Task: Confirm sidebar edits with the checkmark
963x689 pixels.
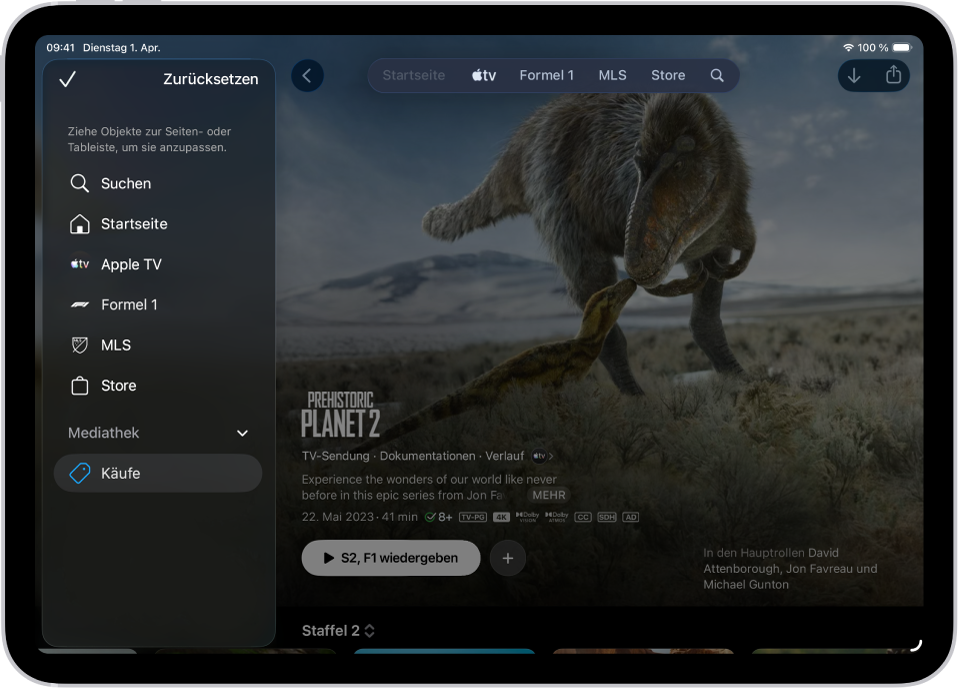Action: pyautogui.click(x=68, y=79)
